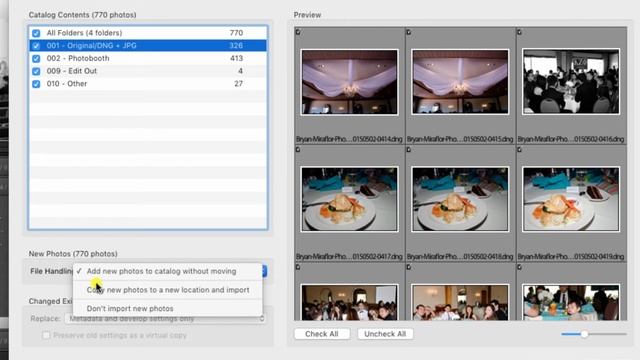The height and width of the screenshot is (360, 640).
Task: Choose Copy new photos to a new location and import
Action: pyautogui.click(x=167, y=290)
